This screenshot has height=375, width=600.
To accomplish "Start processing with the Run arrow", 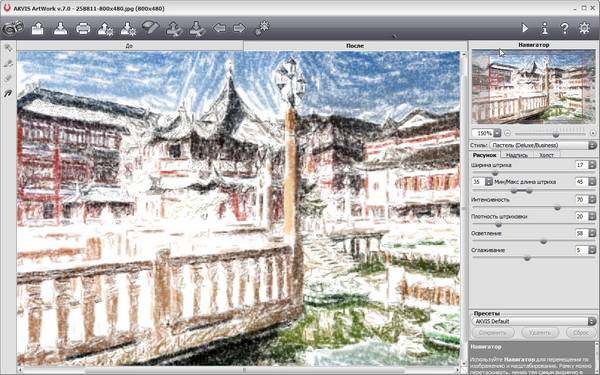I will [525, 28].
